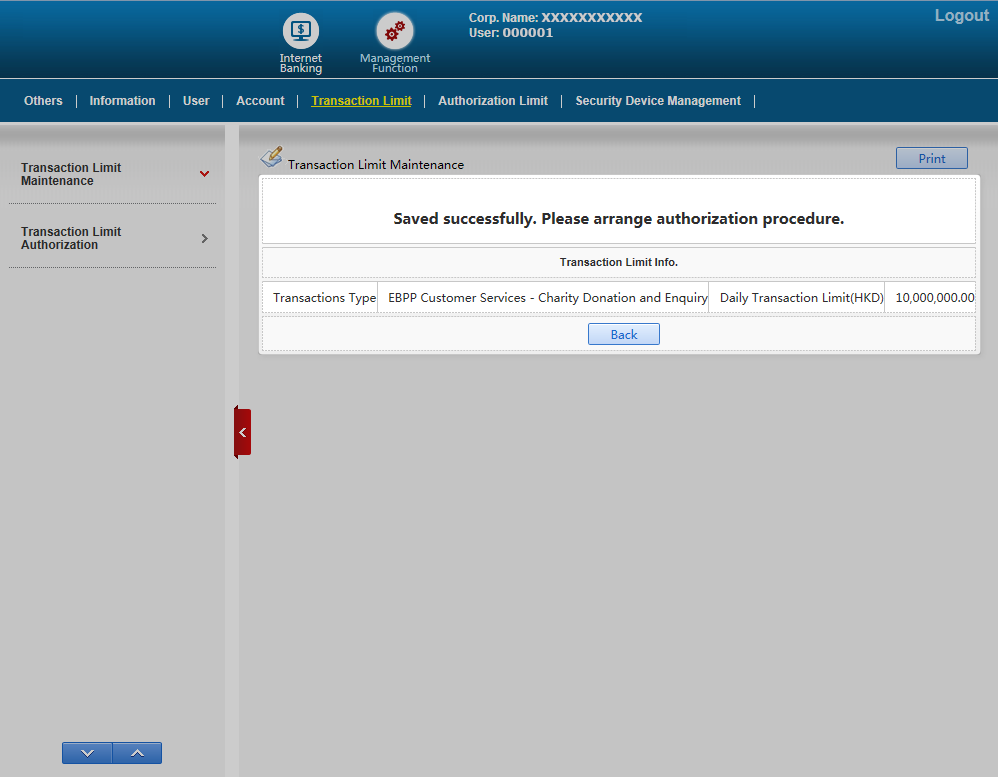998x777 pixels.
Task: Select the Account menu item
Action: pos(260,101)
